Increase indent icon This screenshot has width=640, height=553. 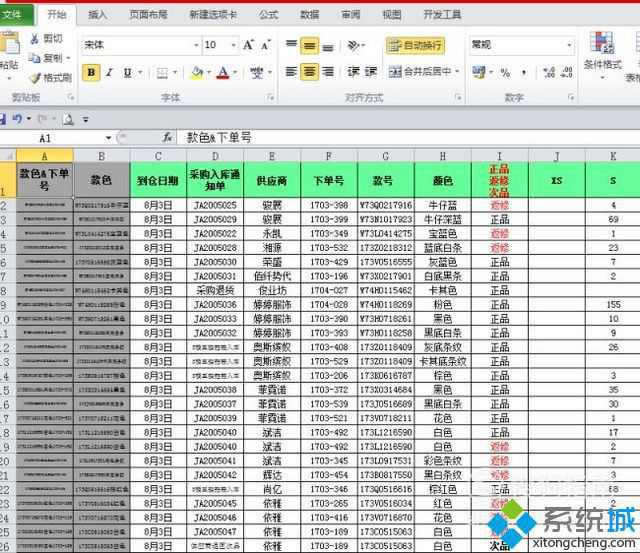pyautogui.click(x=371, y=72)
